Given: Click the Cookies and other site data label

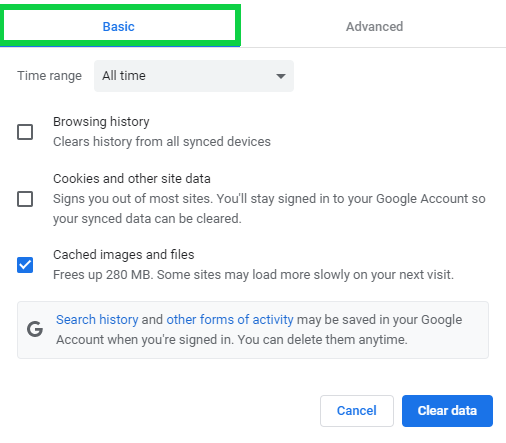Looking at the screenshot, I should (x=132, y=179).
